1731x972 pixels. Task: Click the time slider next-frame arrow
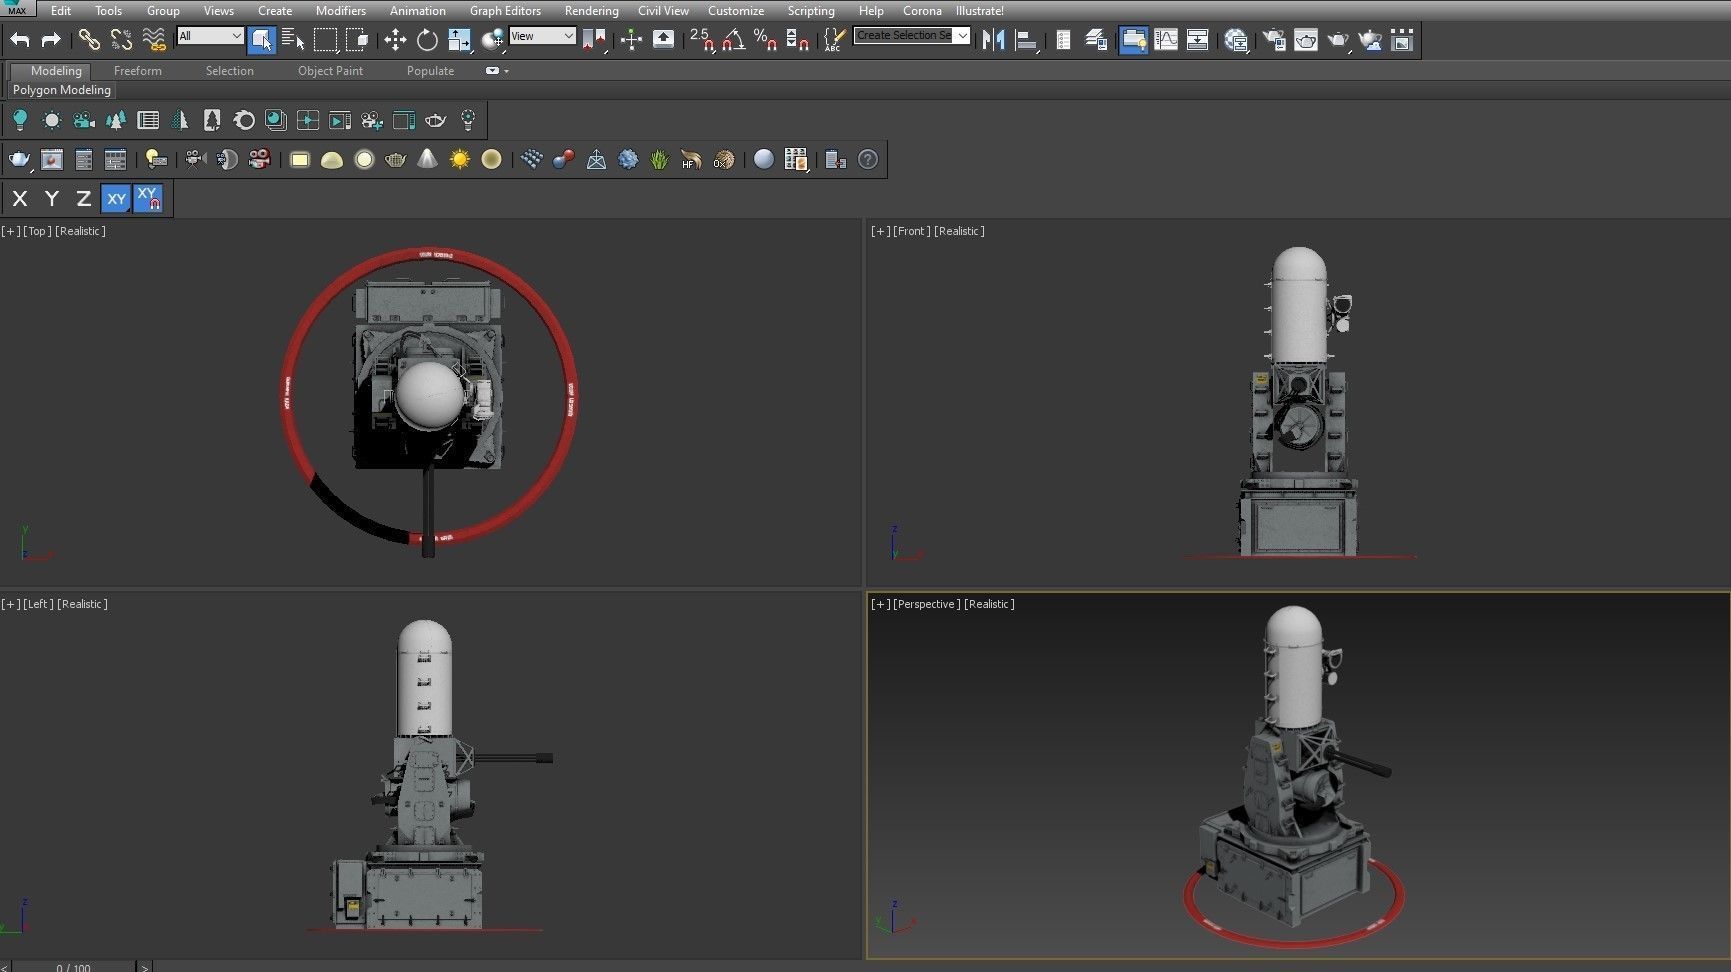click(144, 967)
